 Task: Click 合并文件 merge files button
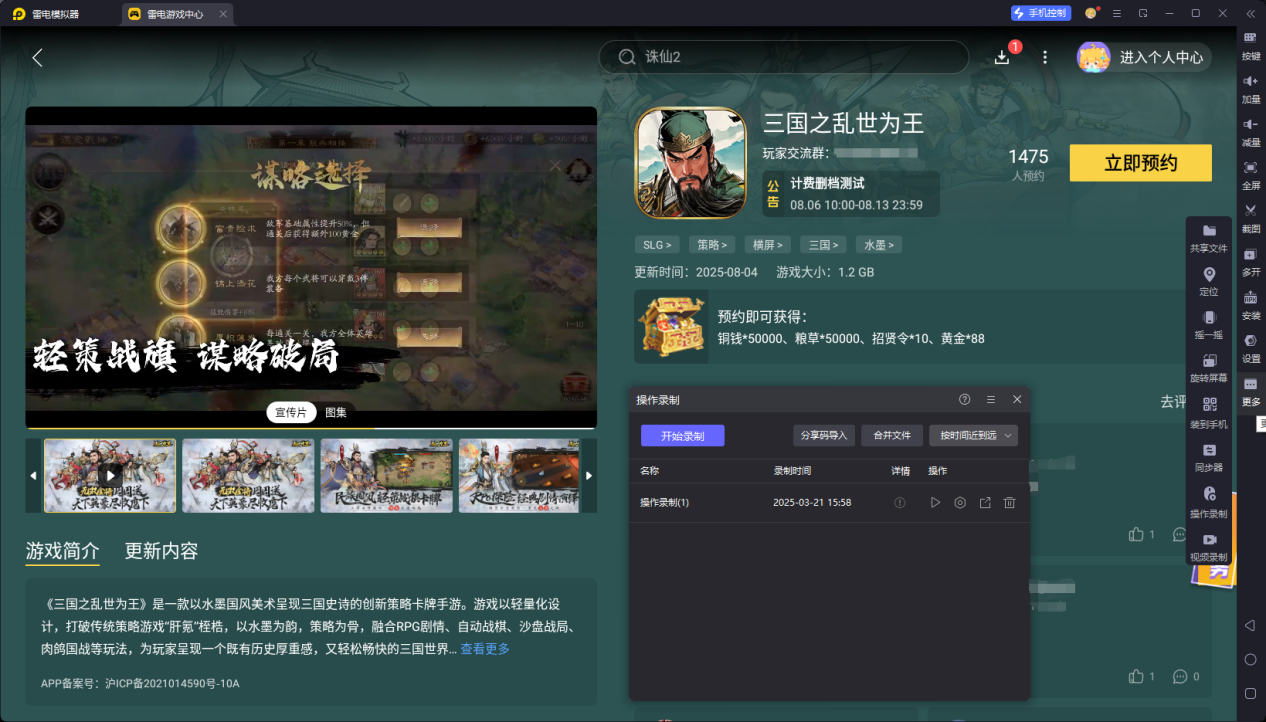pos(892,435)
